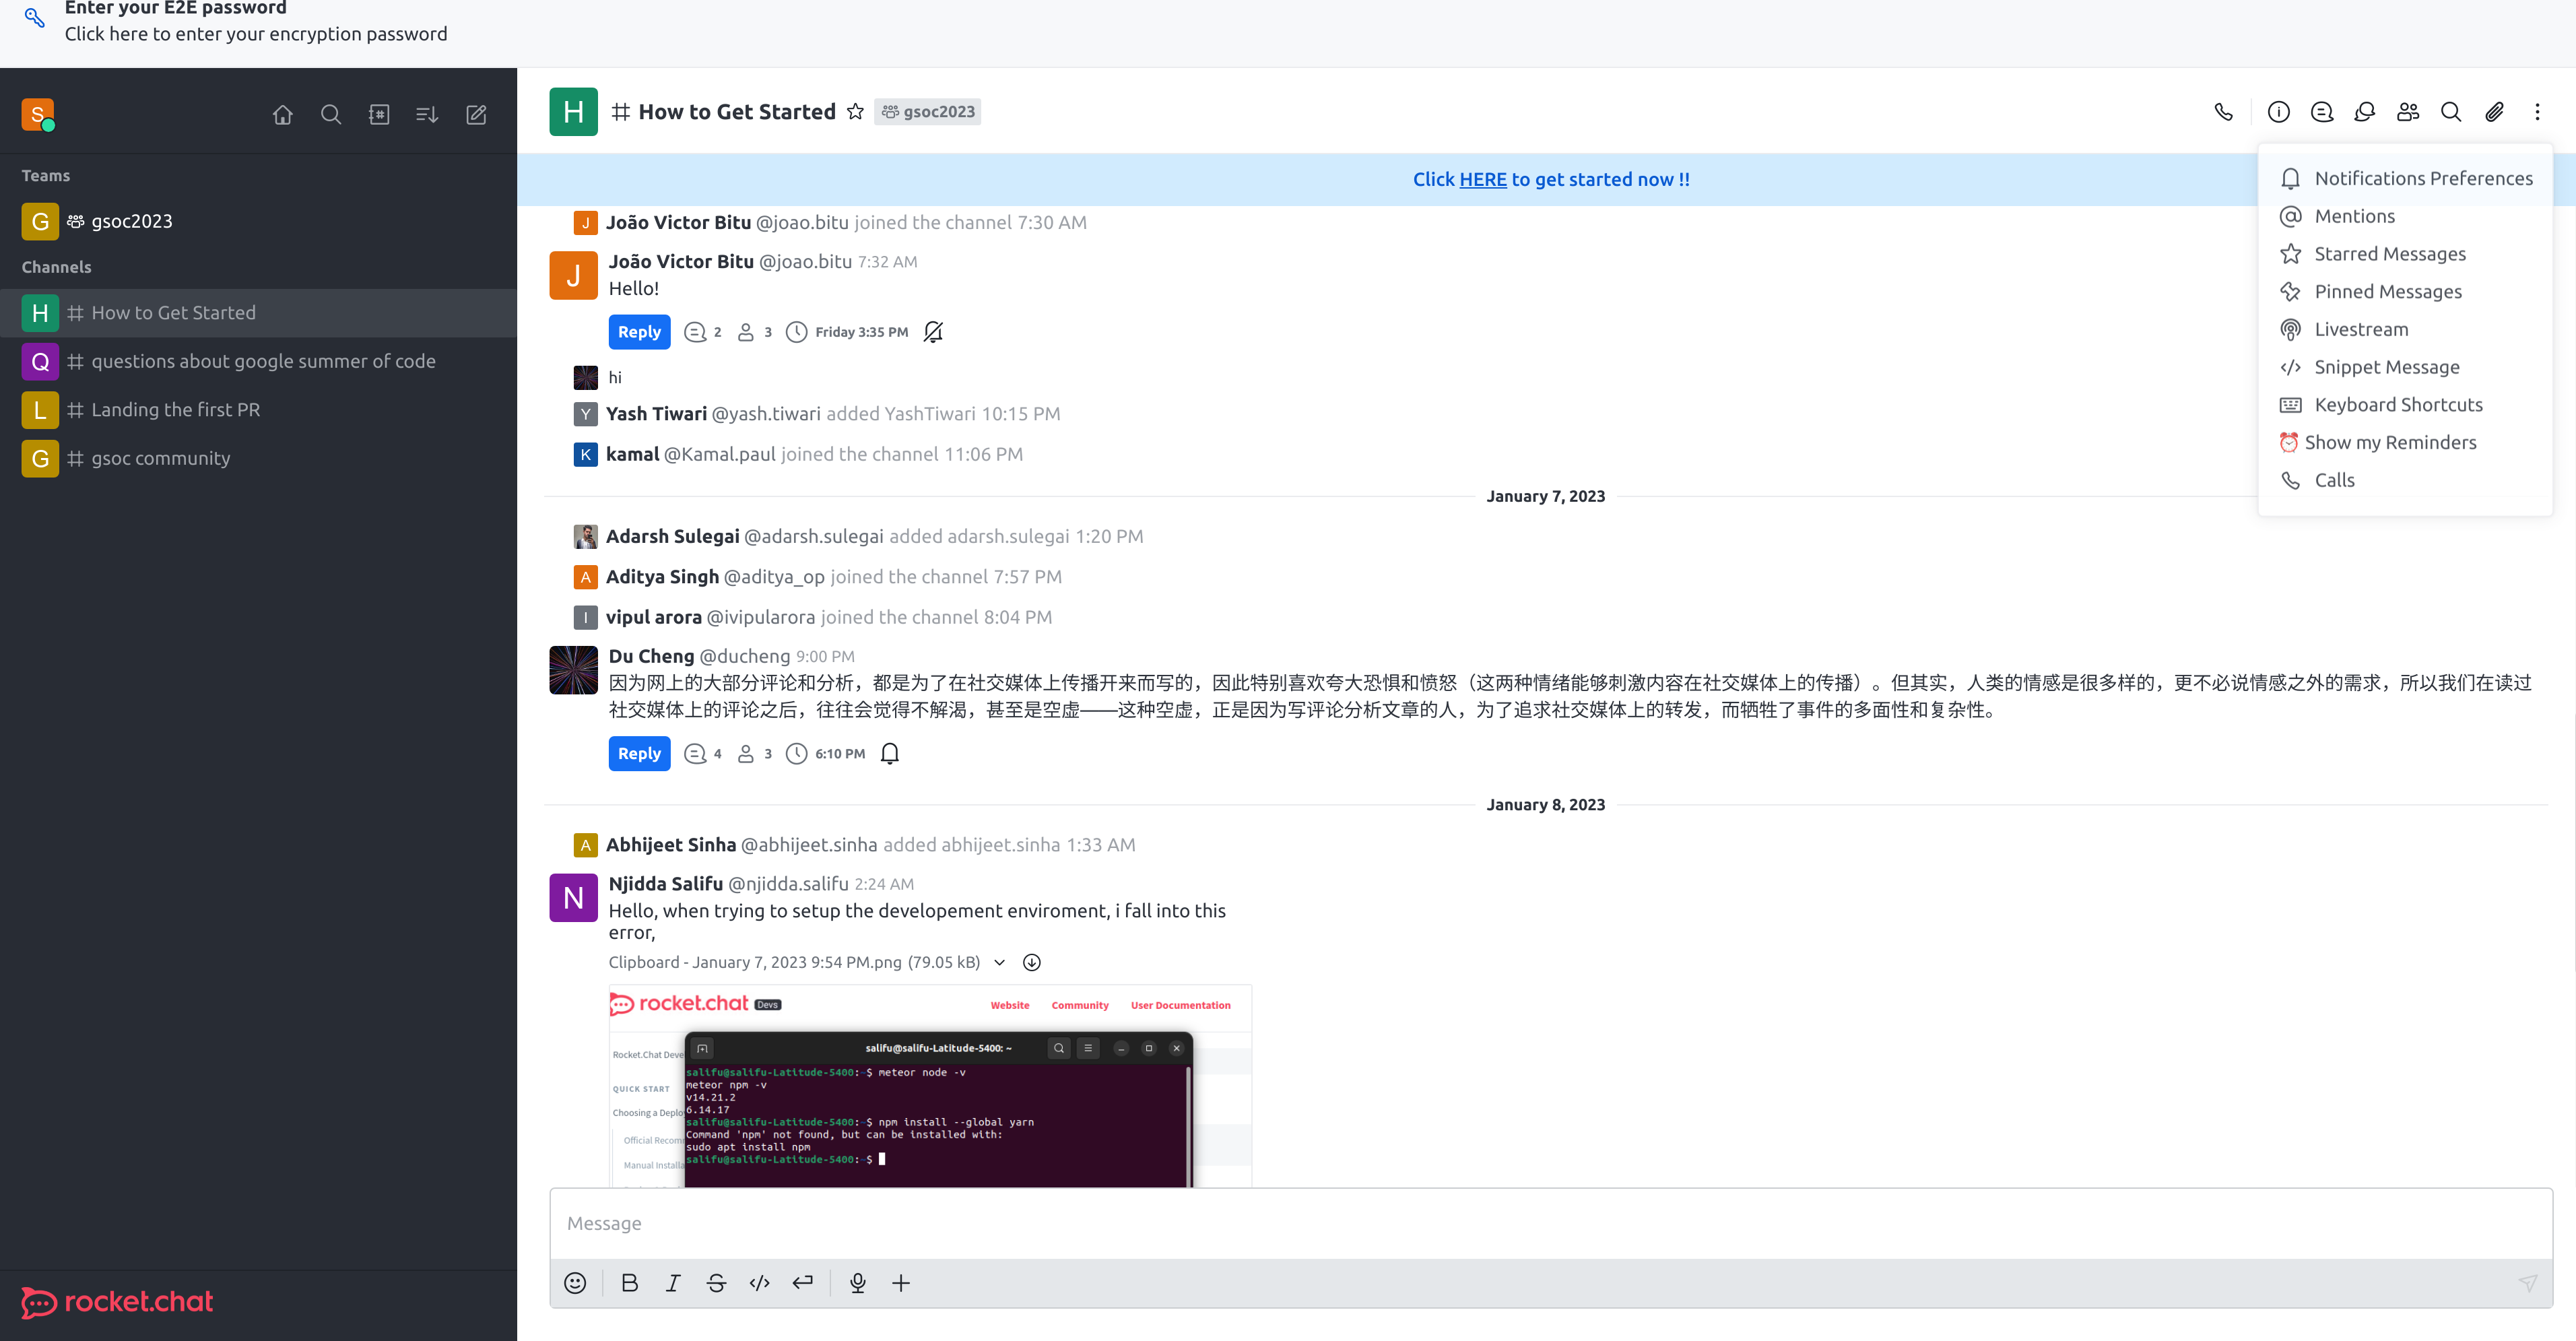2576x1341 pixels.
Task: Unmute notifications on João's thread
Action: (x=932, y=331)
